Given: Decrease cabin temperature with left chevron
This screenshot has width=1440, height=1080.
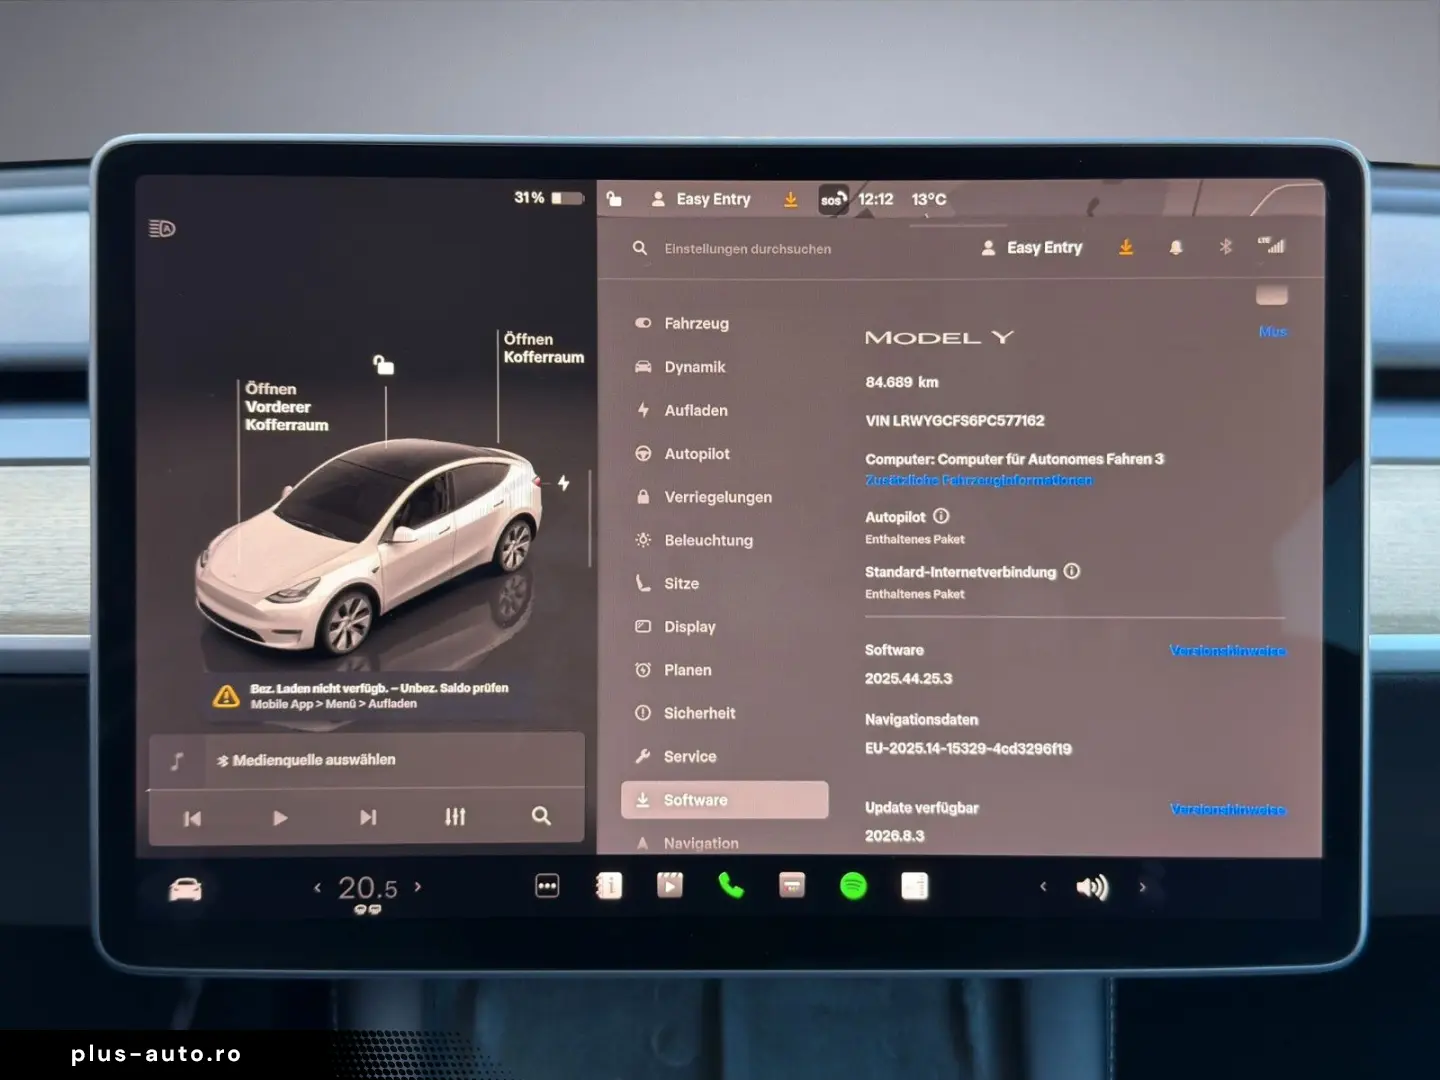Looking at the screenshot, I should (317, 887).
